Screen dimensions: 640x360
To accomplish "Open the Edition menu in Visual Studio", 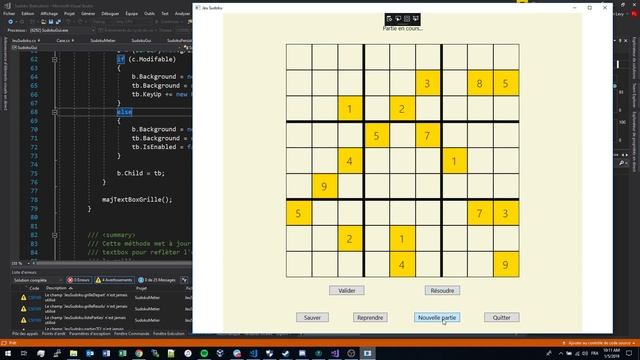I will 28,13.
